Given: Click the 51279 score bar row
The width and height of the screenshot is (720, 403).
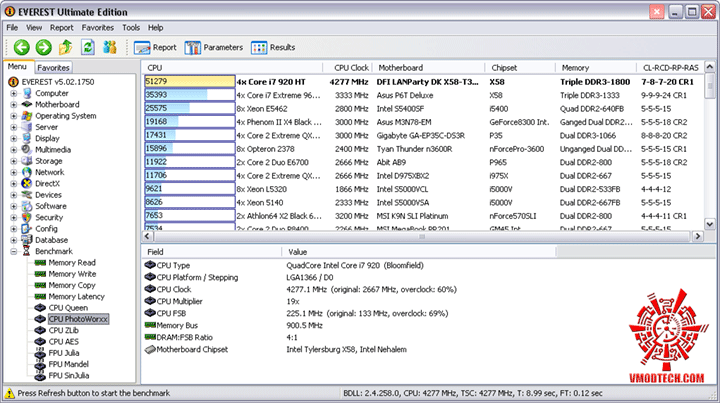Looking at the screenshot, I should 189,82.
